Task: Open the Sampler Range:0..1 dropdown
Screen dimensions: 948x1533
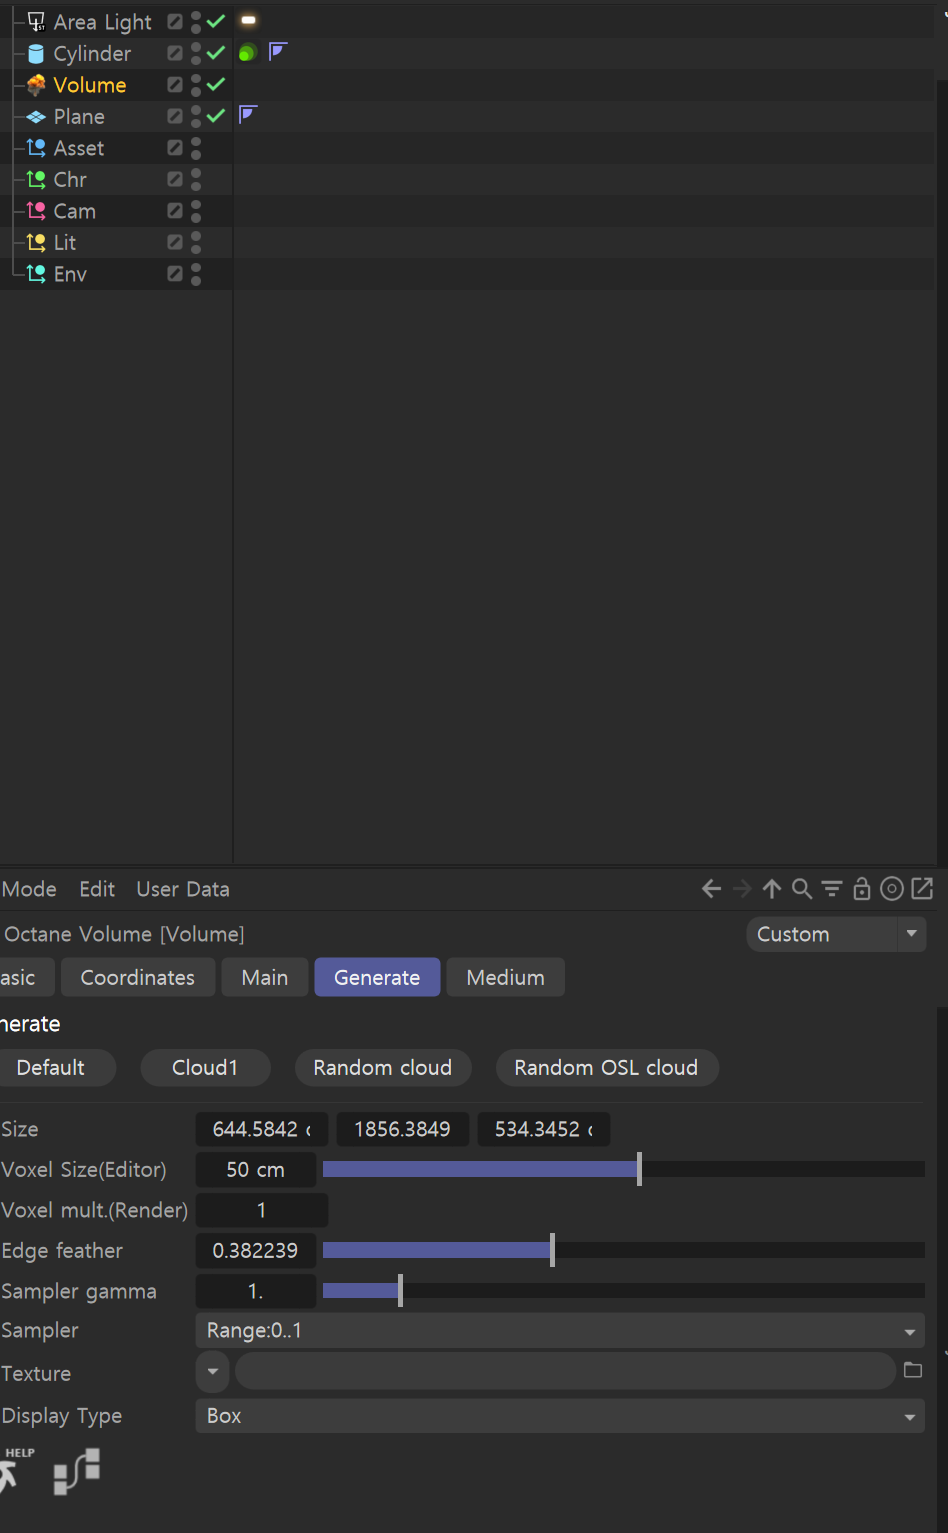Action: [x=559, y=1331]
